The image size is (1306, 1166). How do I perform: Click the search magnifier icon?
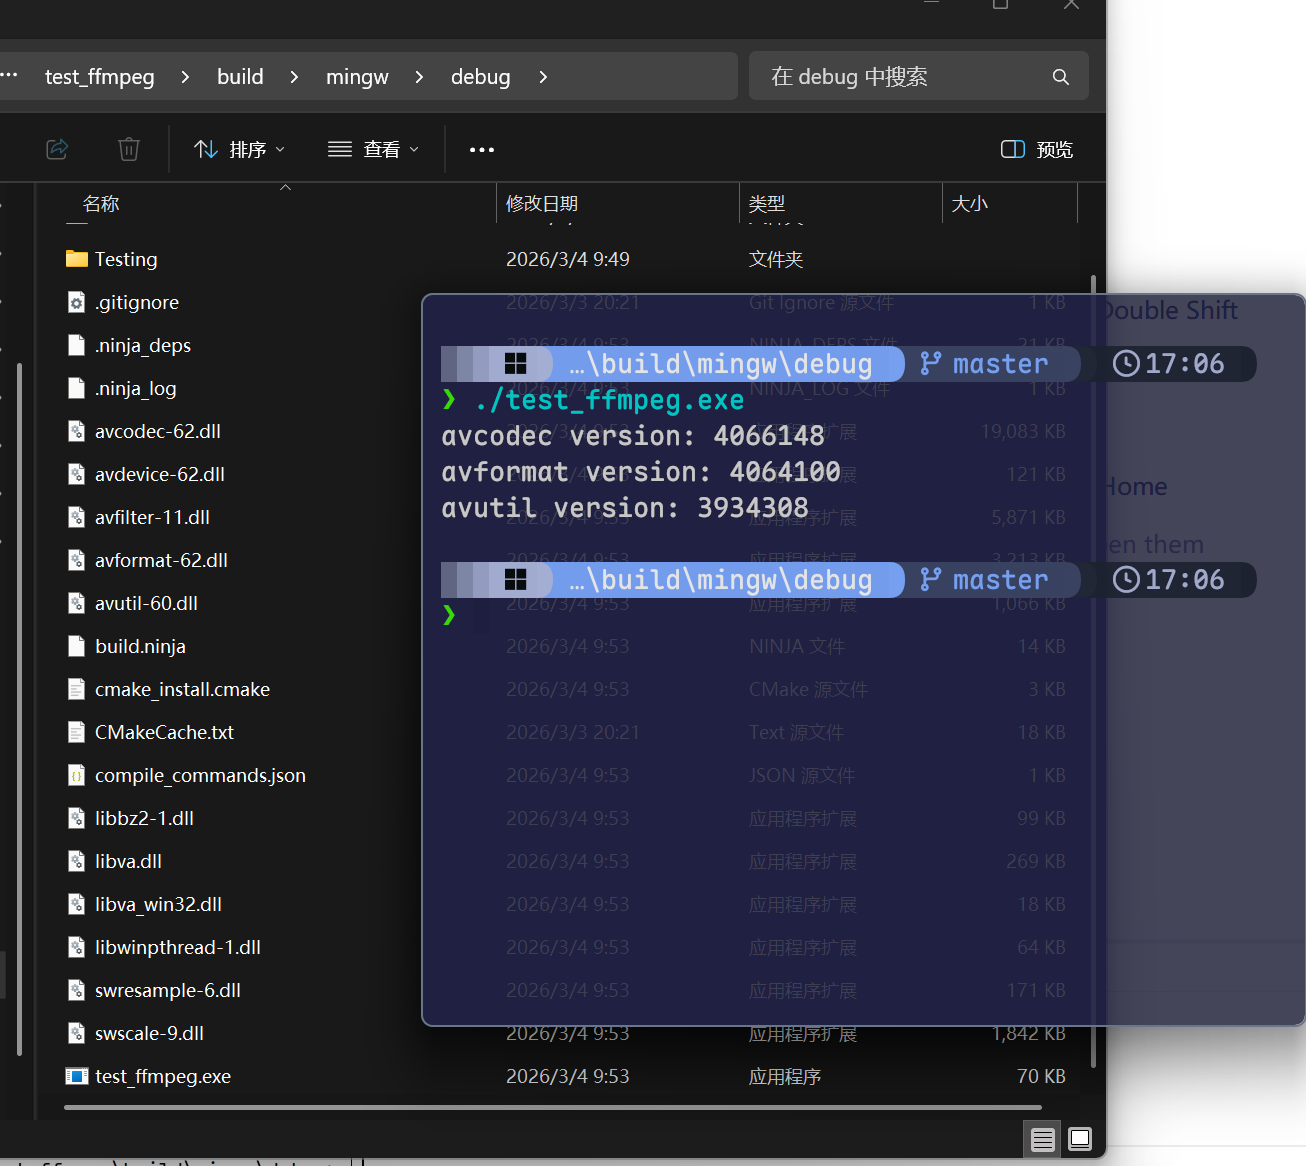(x=1061, y=77)
